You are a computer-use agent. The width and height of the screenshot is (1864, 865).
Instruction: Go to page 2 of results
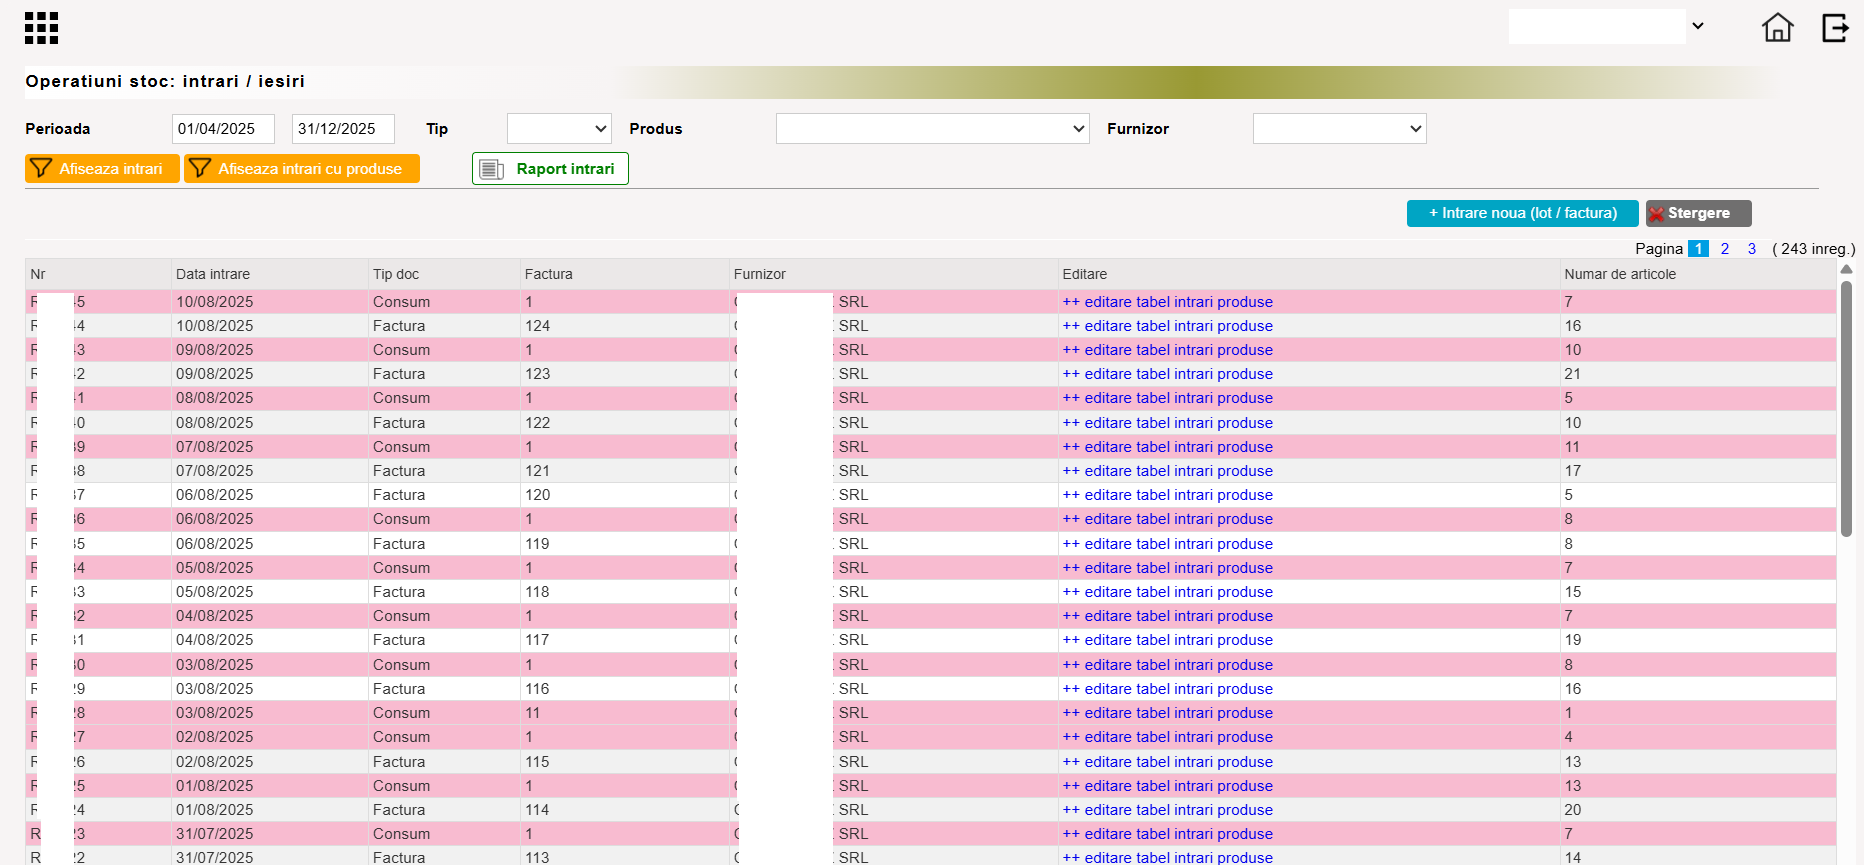pyautogui.click(x=1725, y=249)
